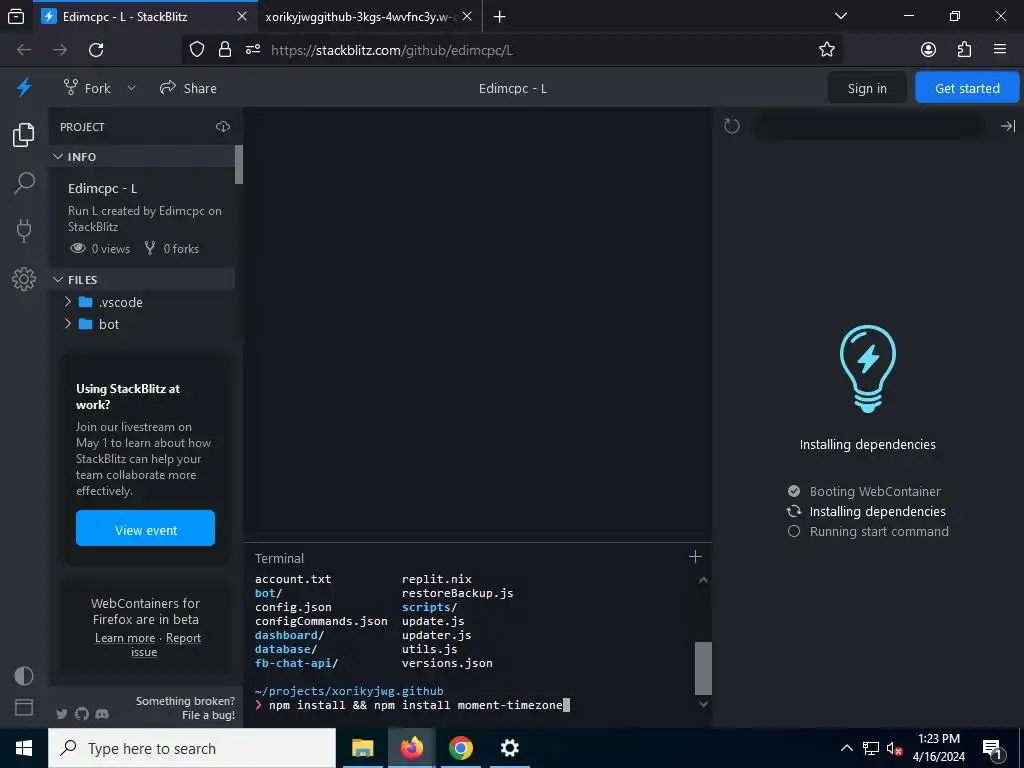Open the Fork dropdown arrow
Viewport: 1024px width, 768px height.
click(131, 88)
